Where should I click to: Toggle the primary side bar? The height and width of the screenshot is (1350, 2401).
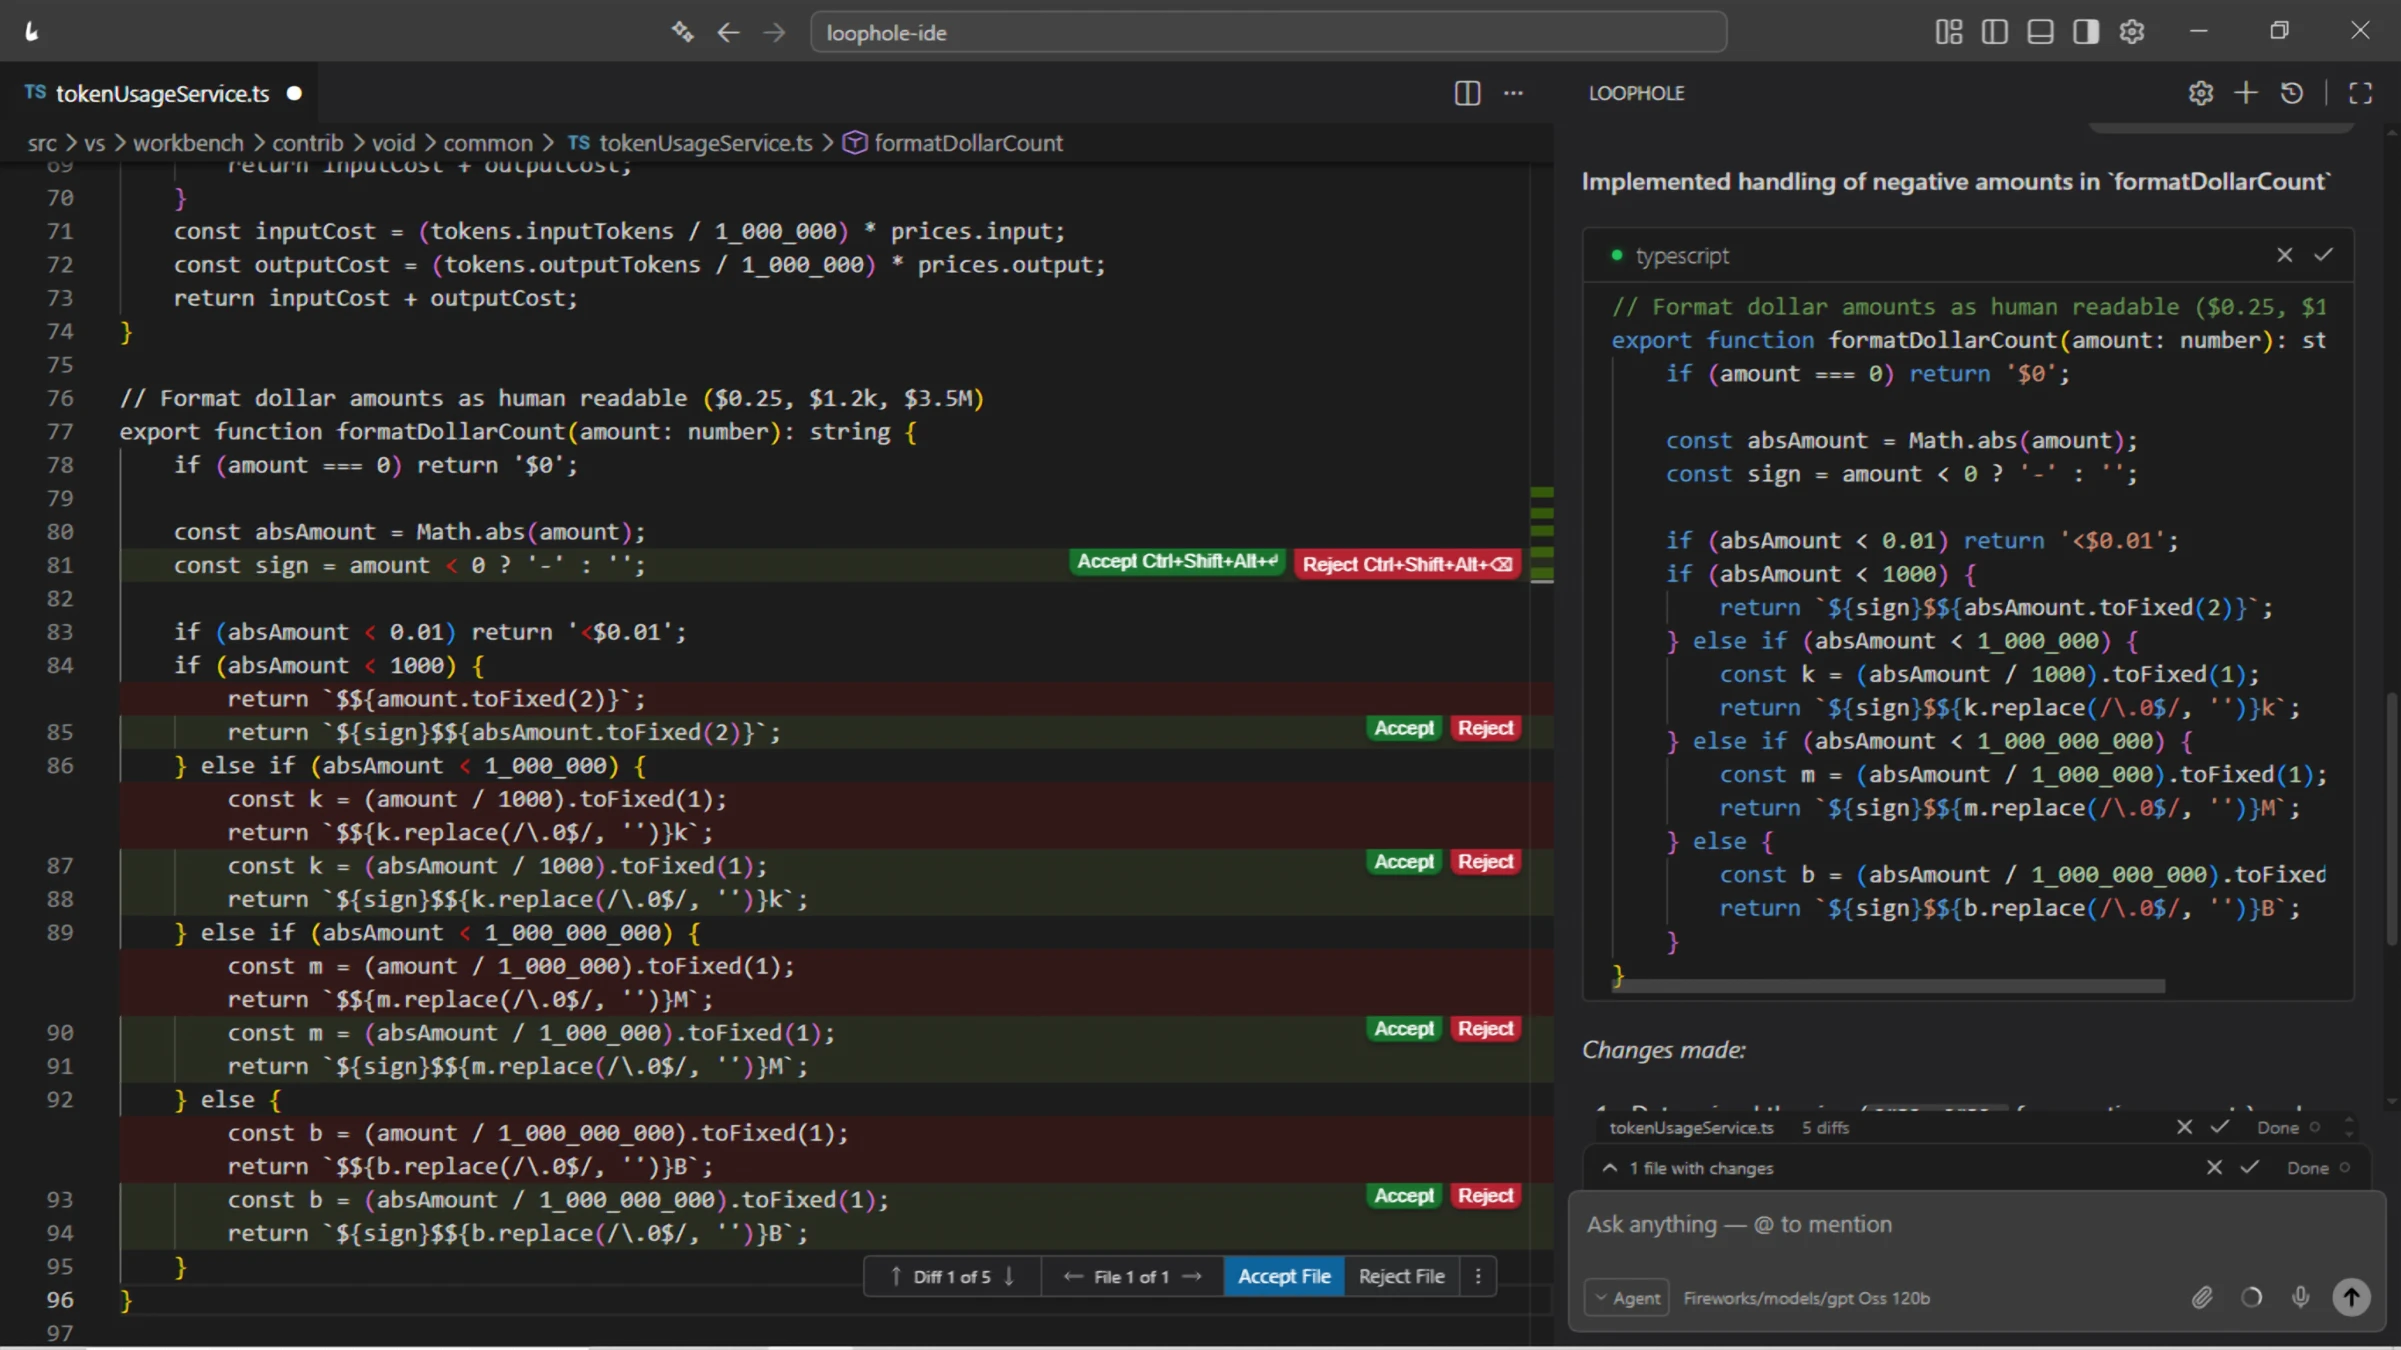1994,32
